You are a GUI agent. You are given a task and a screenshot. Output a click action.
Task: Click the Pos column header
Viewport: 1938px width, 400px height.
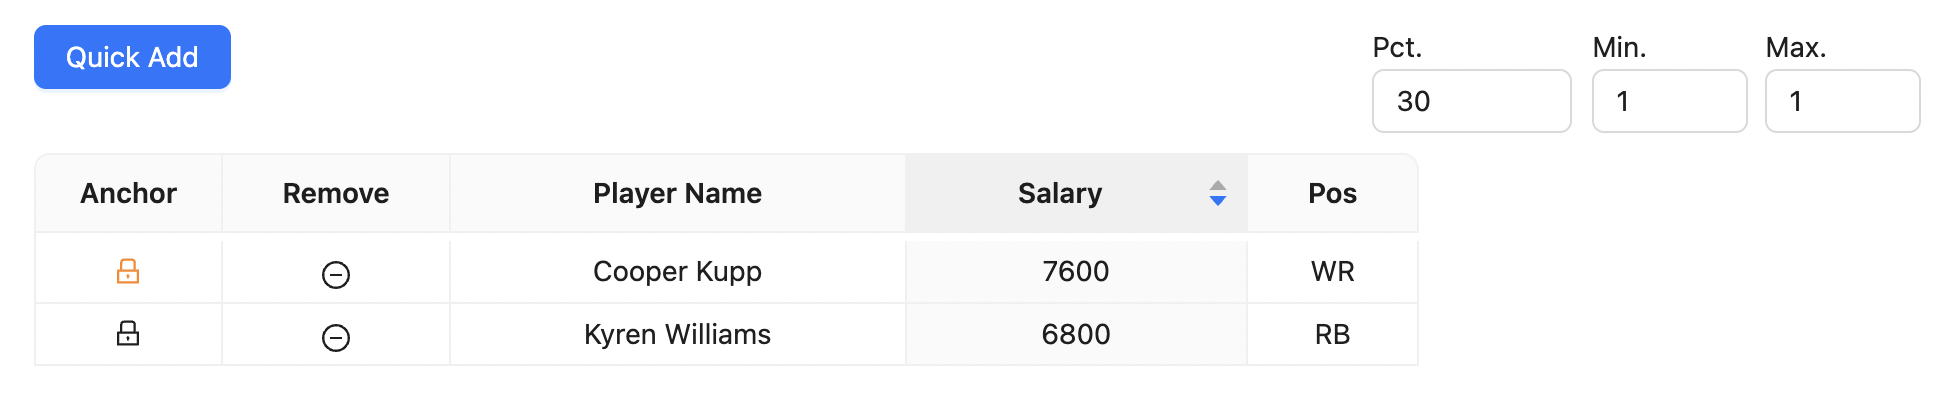tap(1332, 193)
